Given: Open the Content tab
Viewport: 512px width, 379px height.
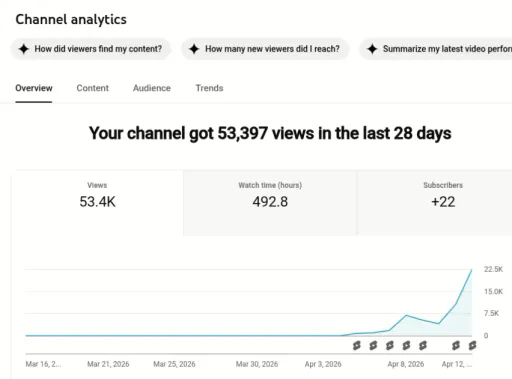Looking at the screenshot, I should pyautogui.click(x=93, y=88).
